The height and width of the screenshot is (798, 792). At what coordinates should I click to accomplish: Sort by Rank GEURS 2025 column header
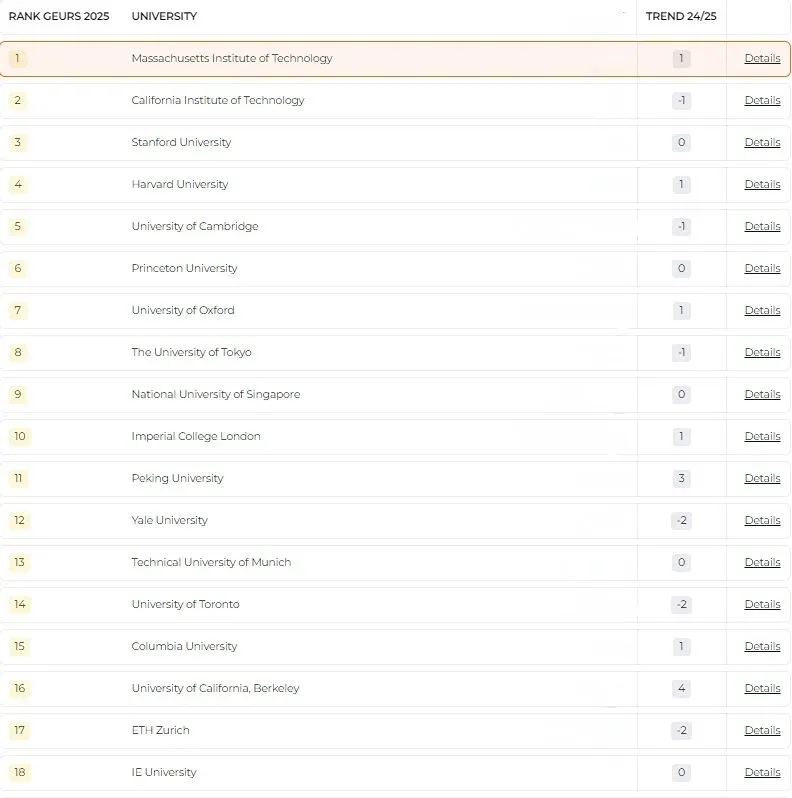59,16
